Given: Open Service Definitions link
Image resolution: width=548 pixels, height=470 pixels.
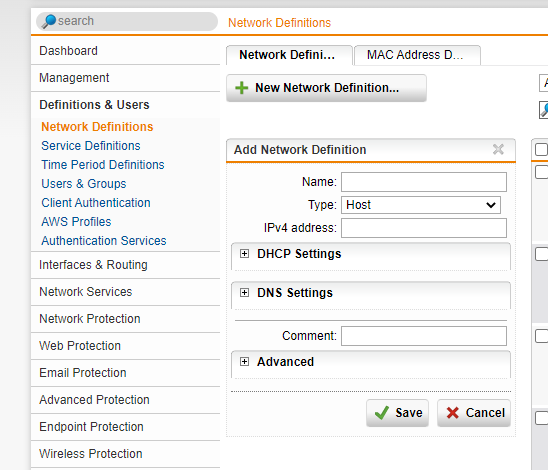Looking at the screenshot, I should pos(91,146).
